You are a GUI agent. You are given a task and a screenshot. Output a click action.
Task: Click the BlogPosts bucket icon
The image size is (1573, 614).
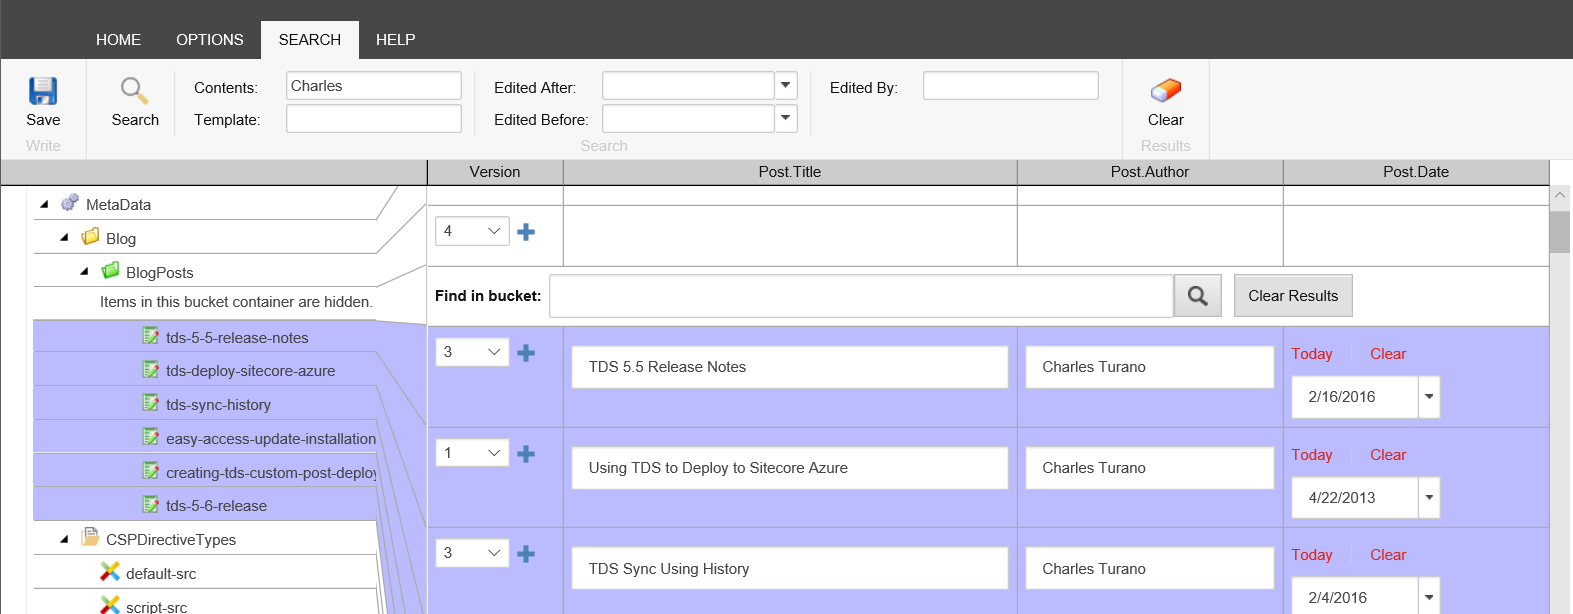pos(110,271)
